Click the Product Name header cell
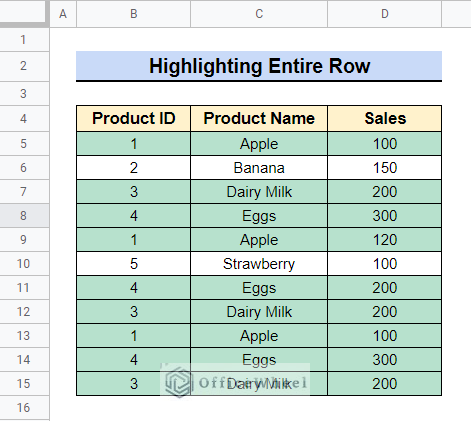 pos(259,118)
